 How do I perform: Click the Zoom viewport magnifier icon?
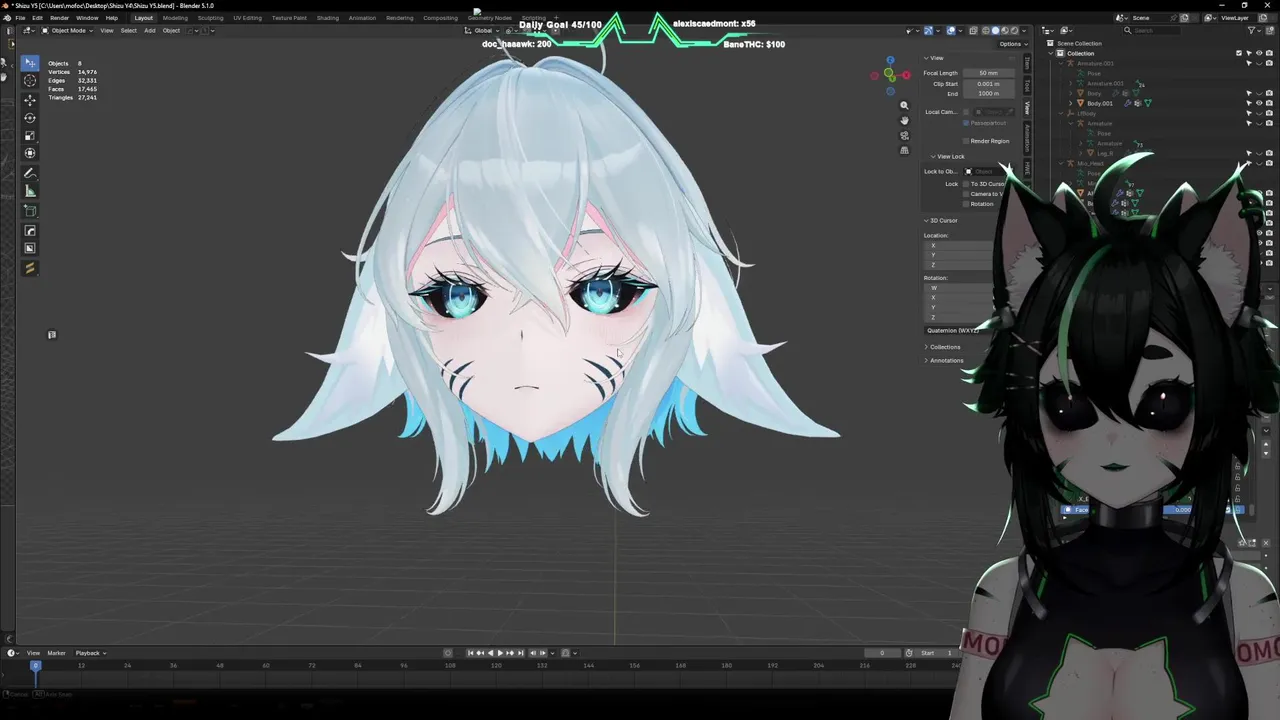tap(904, 106)
